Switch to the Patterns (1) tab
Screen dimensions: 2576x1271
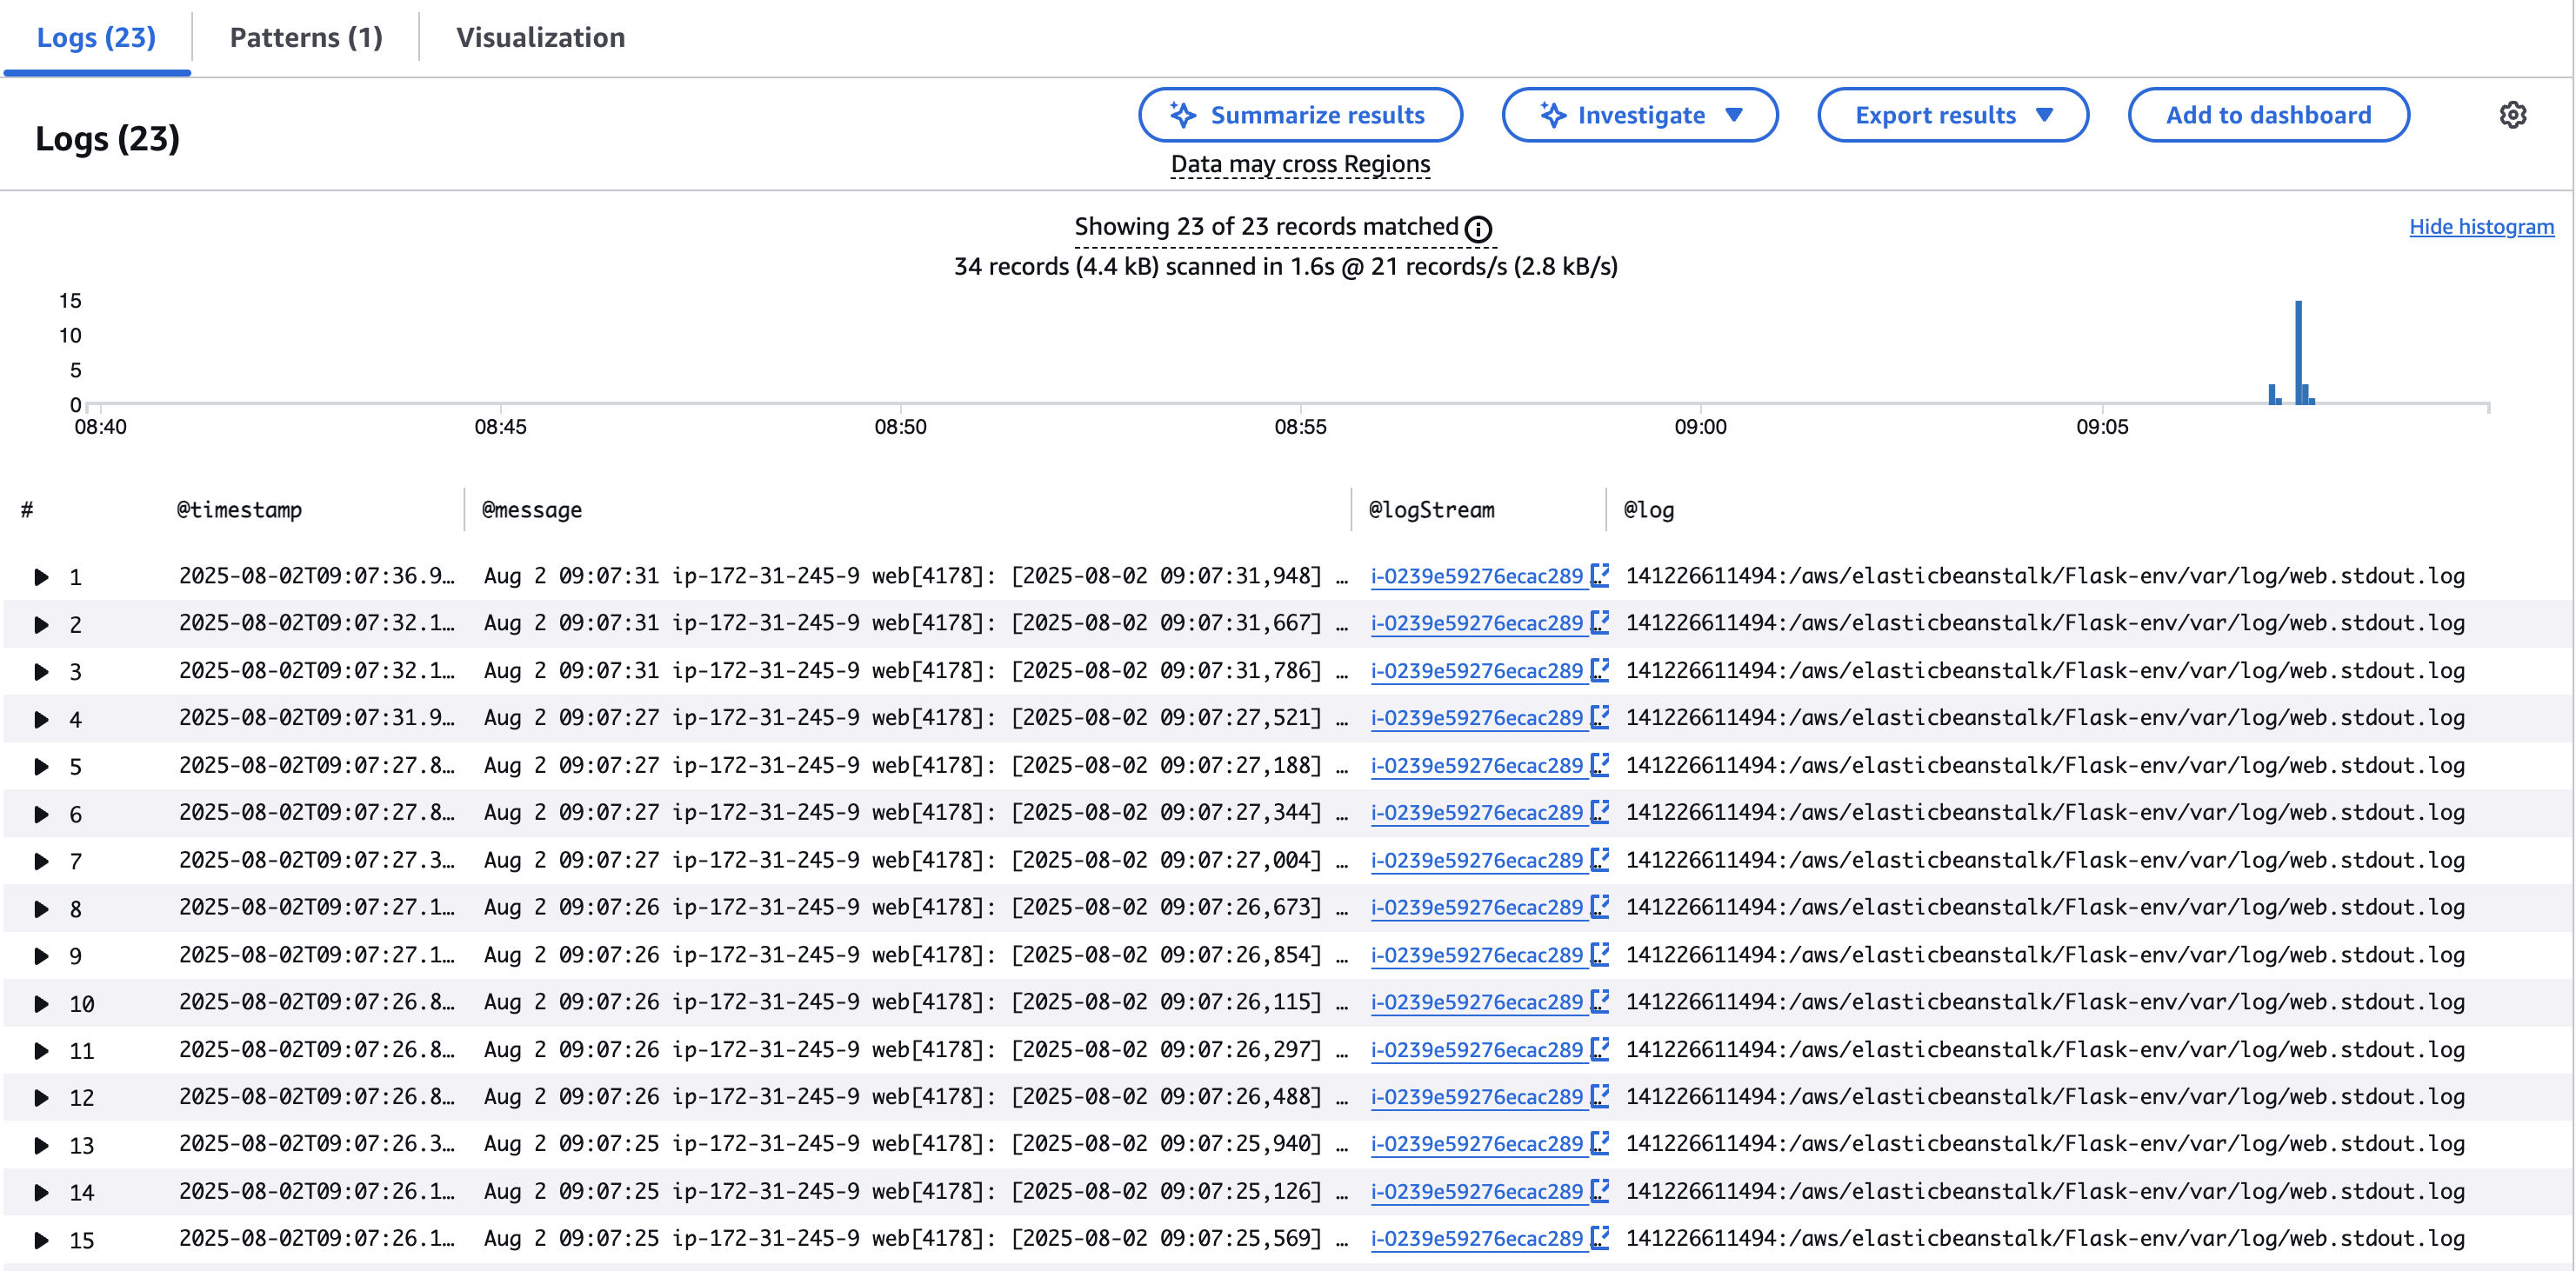click(306, 37)
